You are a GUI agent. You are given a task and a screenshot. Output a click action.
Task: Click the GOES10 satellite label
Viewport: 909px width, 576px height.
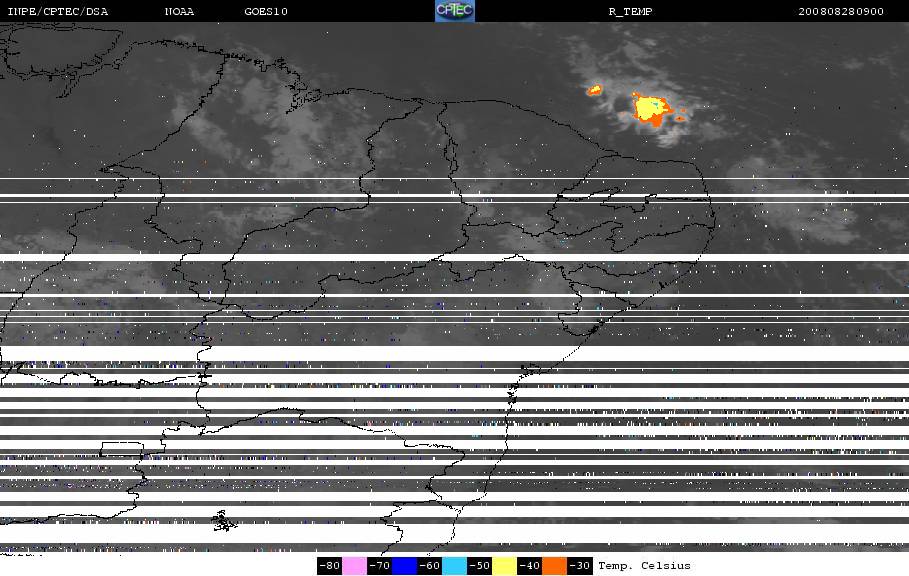pyautogui.click(x=266, y=12)
